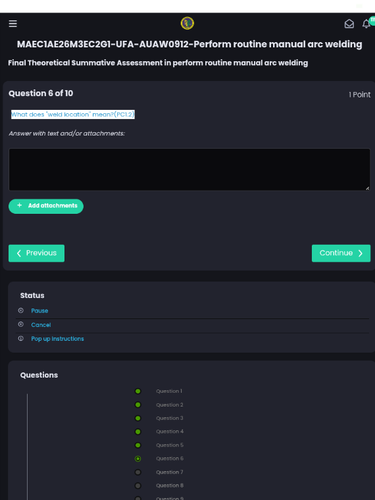Image resolution: width=375 pixels, height=500 pixels.
Task: Go to the Previous question
Action: tap(36, 253)
